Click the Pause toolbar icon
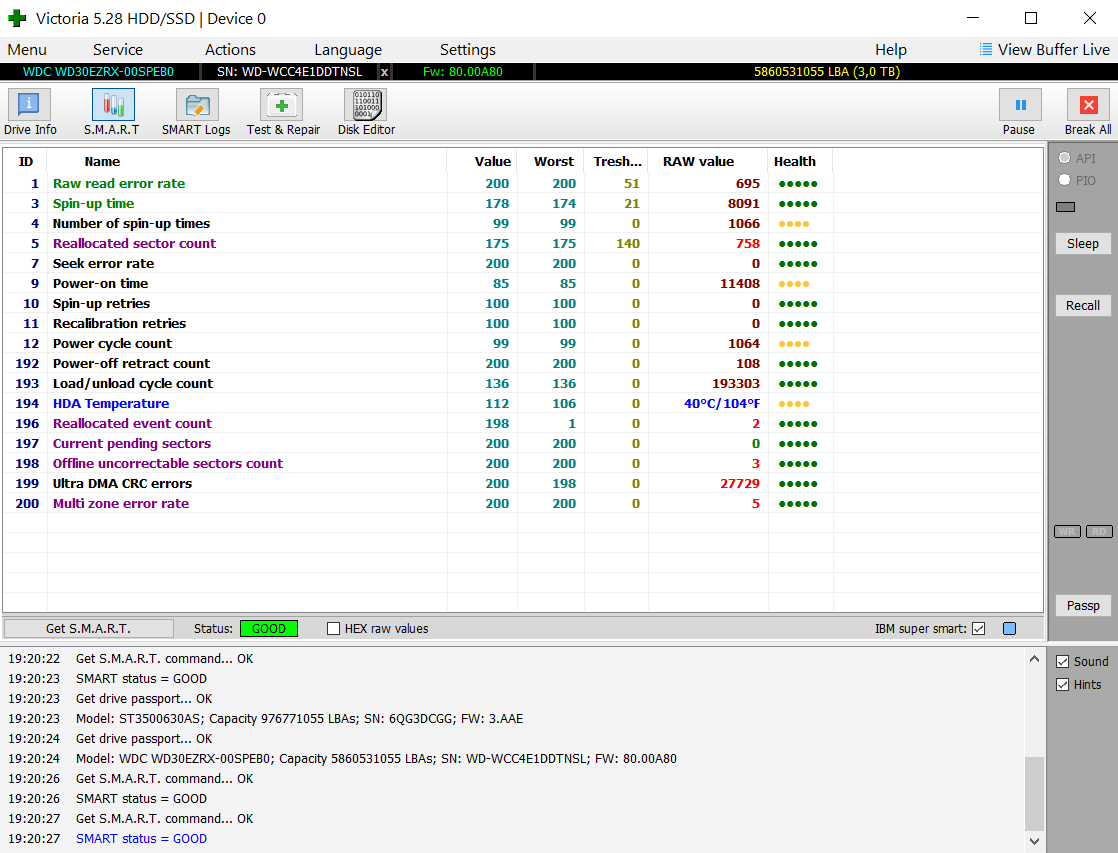The image size is (1118, 853). 1020,105
